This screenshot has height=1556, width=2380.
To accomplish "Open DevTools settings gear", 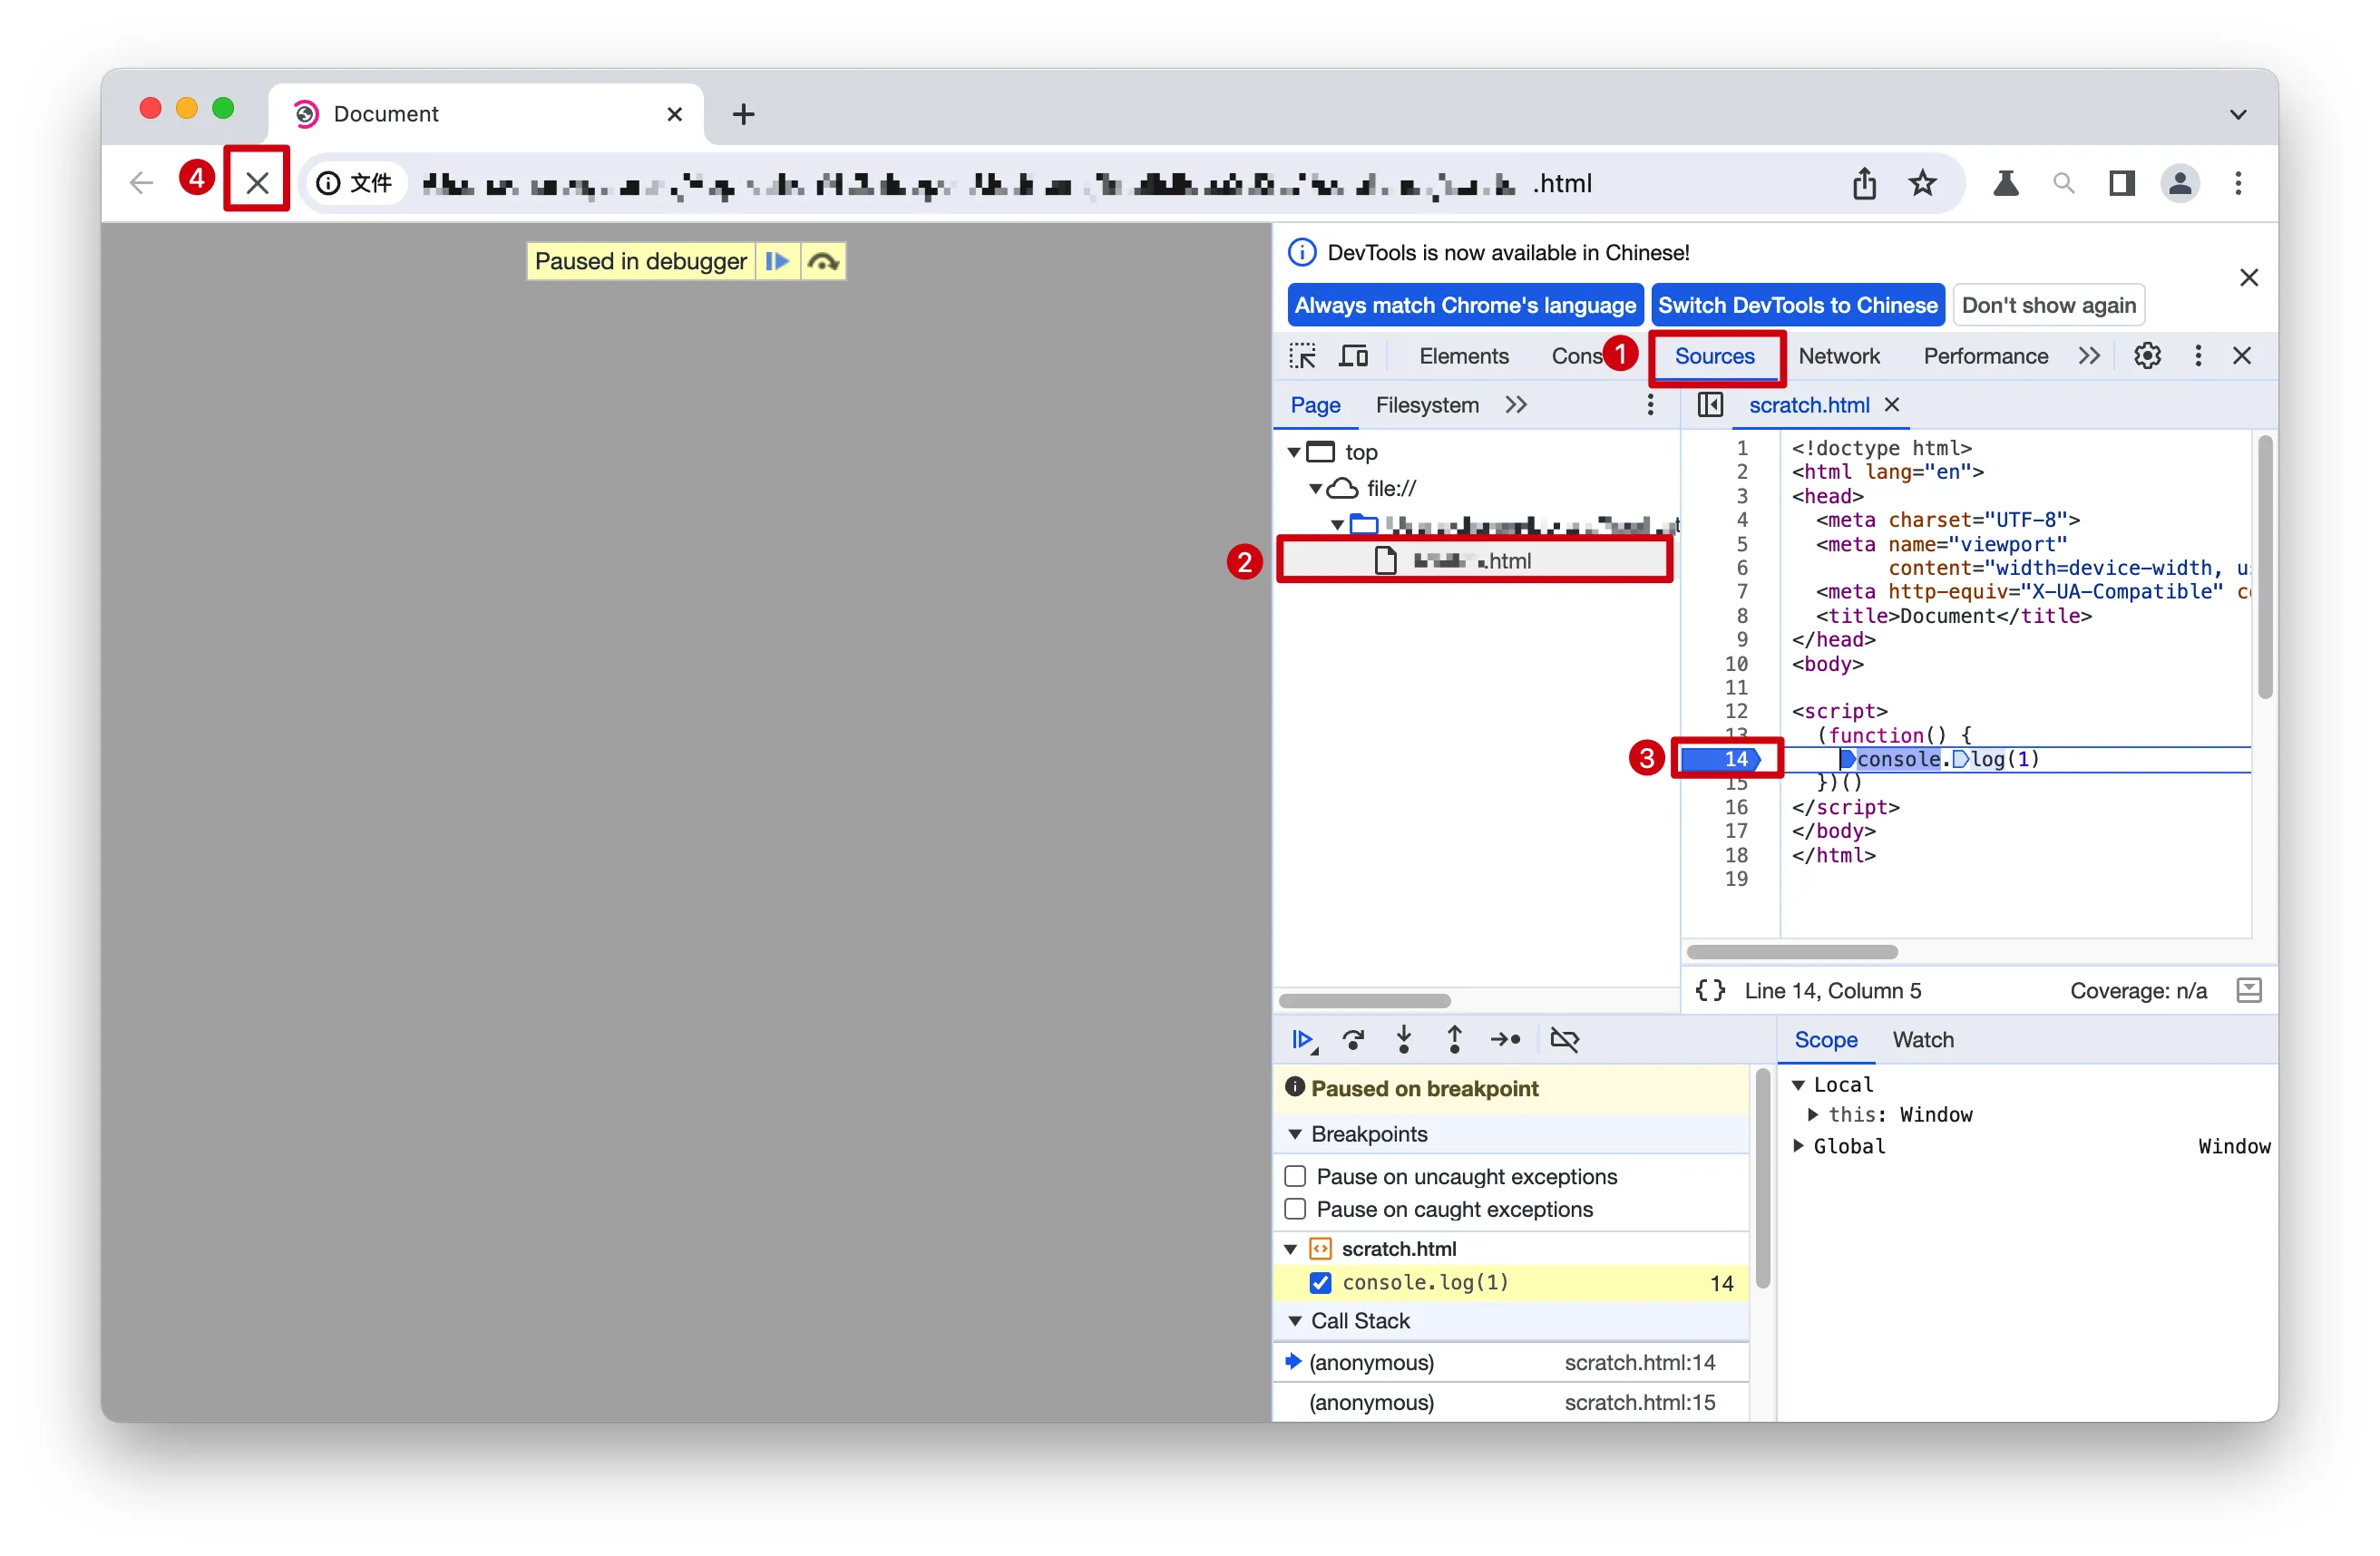I will click(2147, 356).
